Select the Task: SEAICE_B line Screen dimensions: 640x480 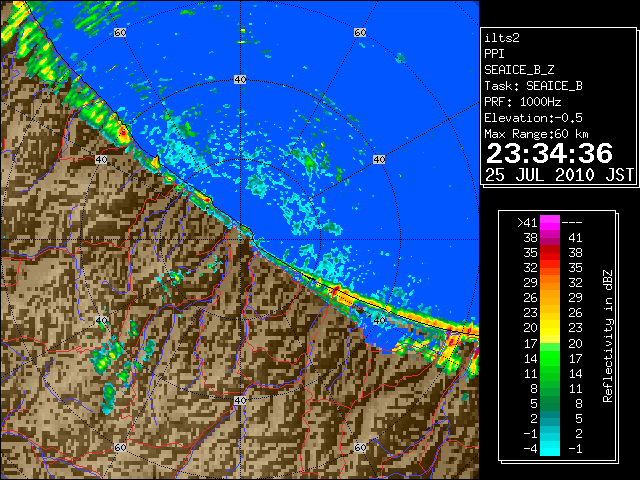(x=533, y=86)
